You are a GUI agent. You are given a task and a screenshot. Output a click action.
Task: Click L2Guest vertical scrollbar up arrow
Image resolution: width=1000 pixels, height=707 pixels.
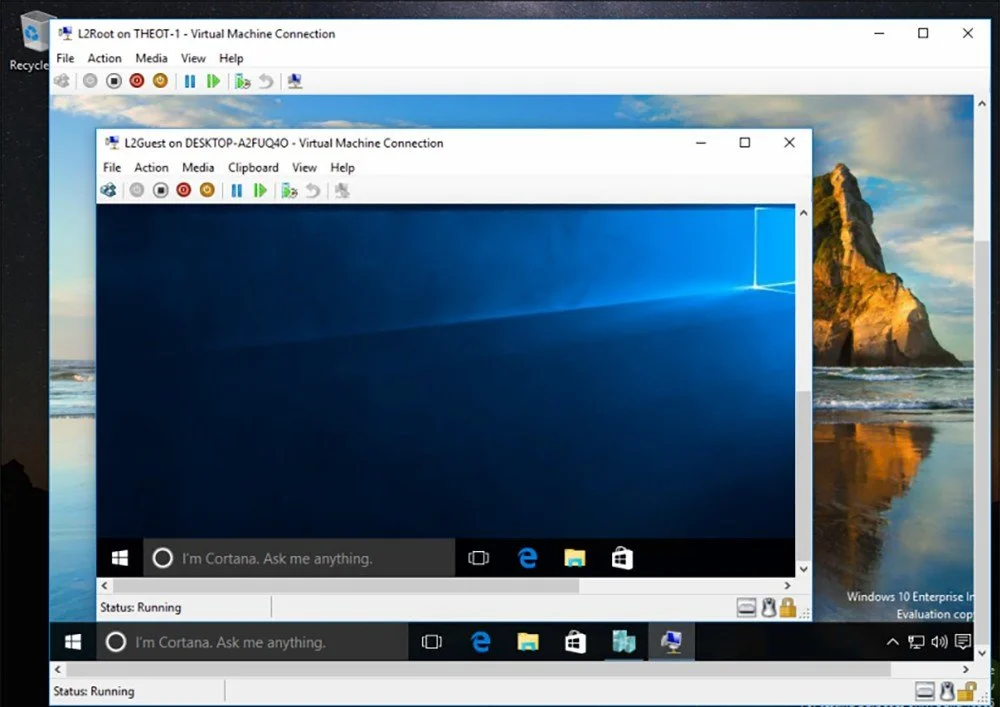[804, 213]
